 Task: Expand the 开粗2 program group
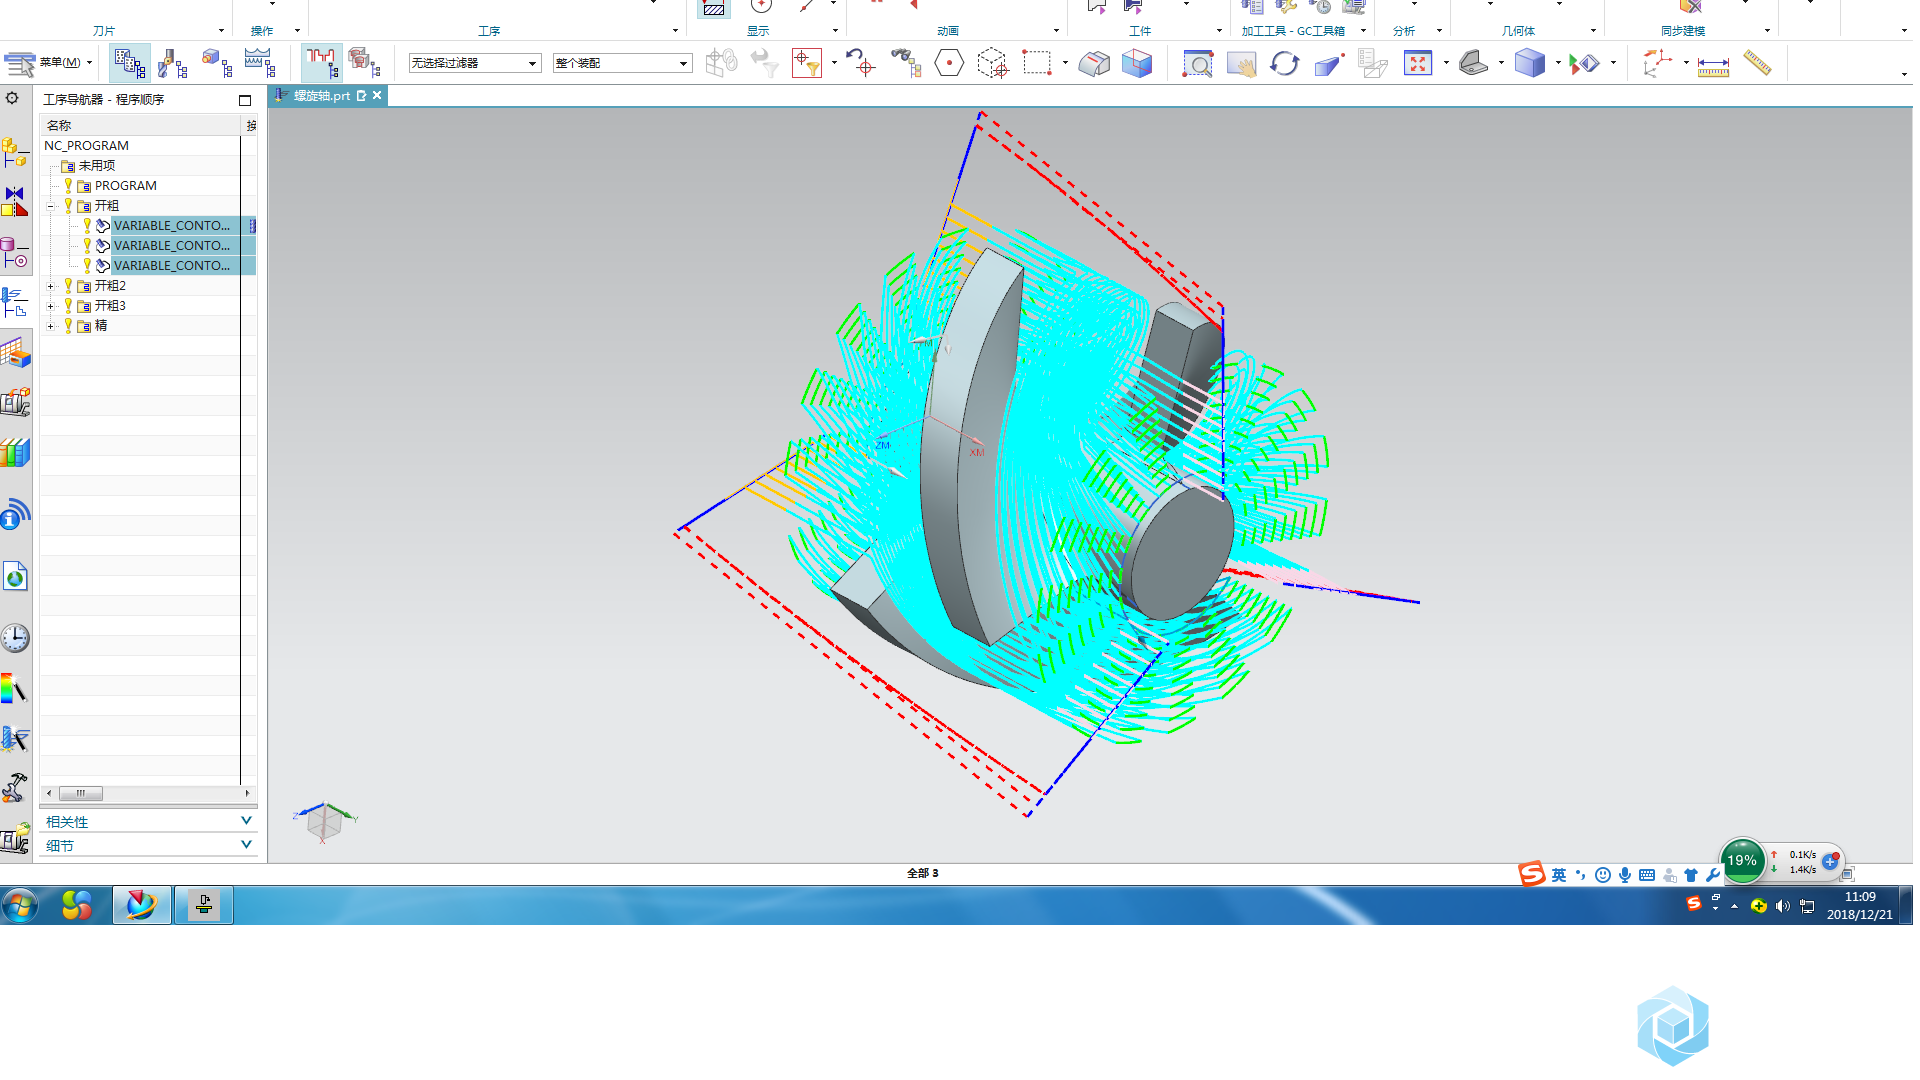click(x=50, y=286)
